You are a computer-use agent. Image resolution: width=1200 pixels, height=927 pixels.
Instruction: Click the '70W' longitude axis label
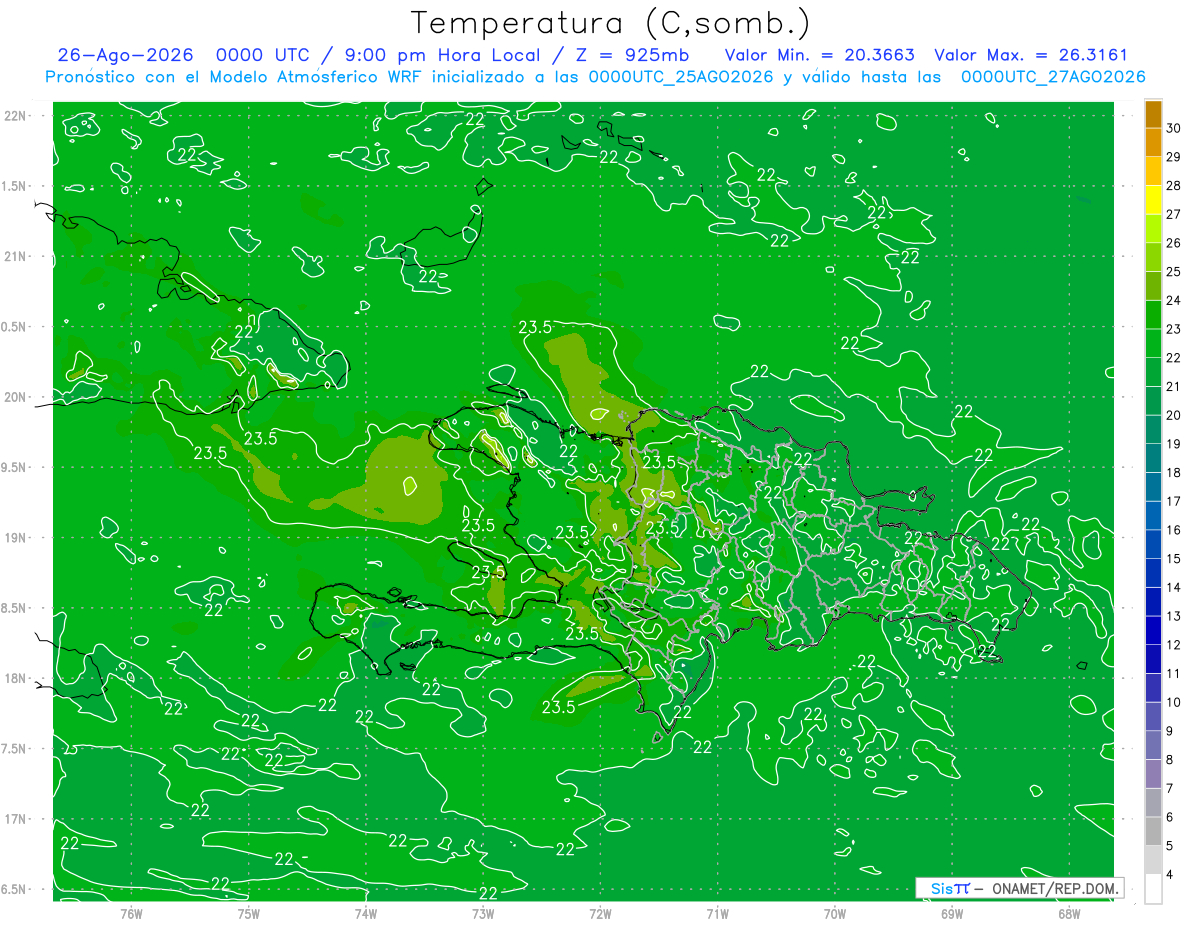(835, 914)
